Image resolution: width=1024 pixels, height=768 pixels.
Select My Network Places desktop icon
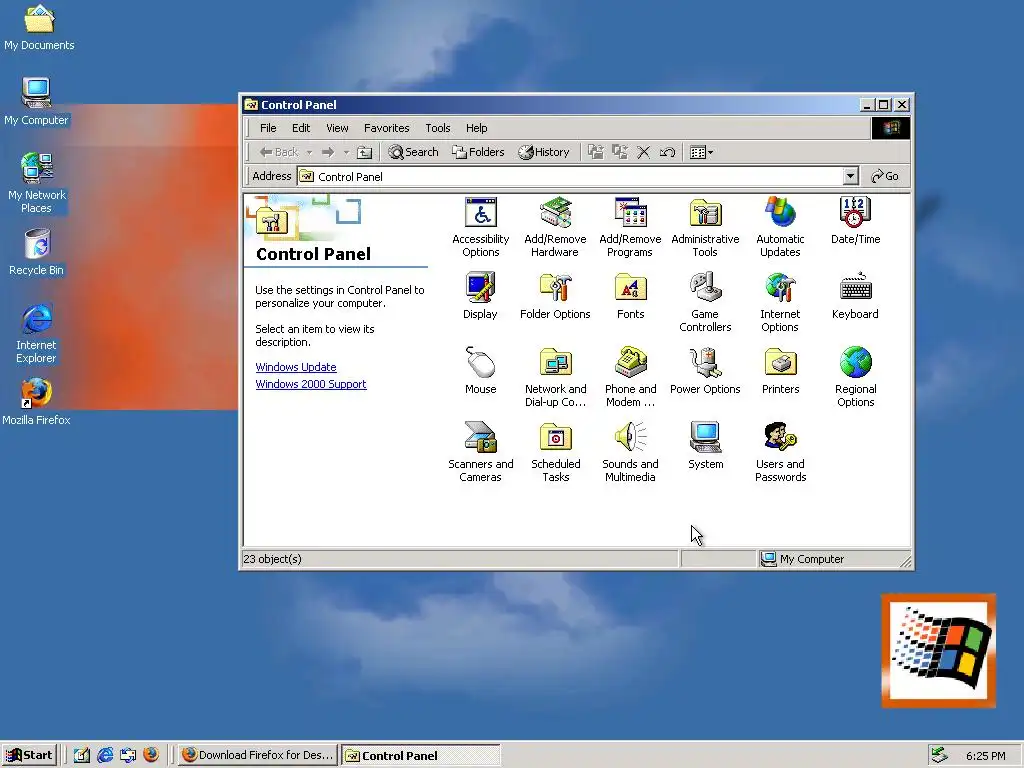click(x=37, y=183)
